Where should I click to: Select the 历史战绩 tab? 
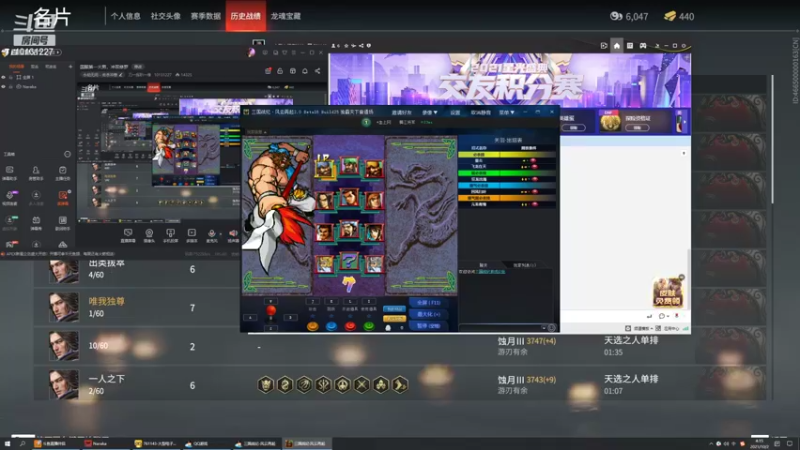pos(245,16)
